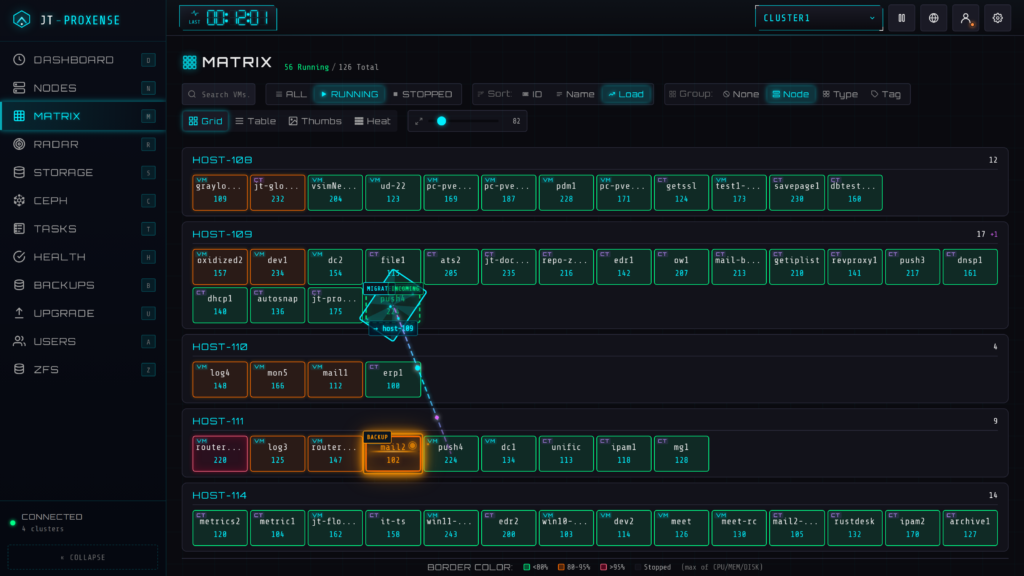Switch to the Heat view tab
This screenshot has width=1024, height=576.
point(372,121)
